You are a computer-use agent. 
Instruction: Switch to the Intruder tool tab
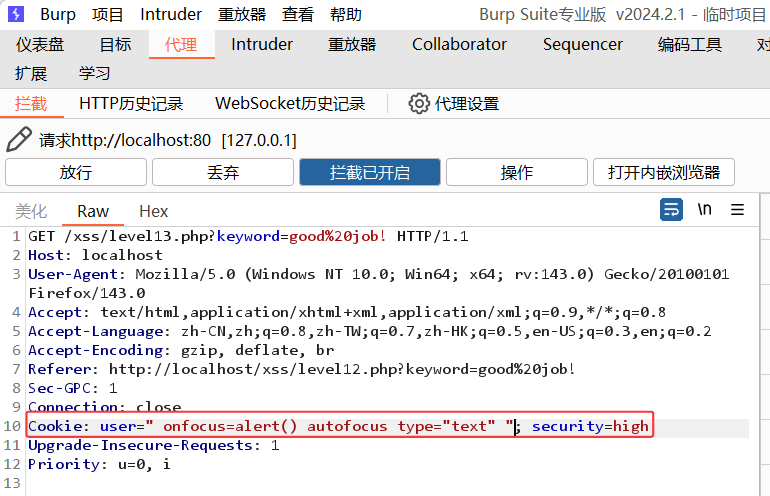tap(262, 44)
